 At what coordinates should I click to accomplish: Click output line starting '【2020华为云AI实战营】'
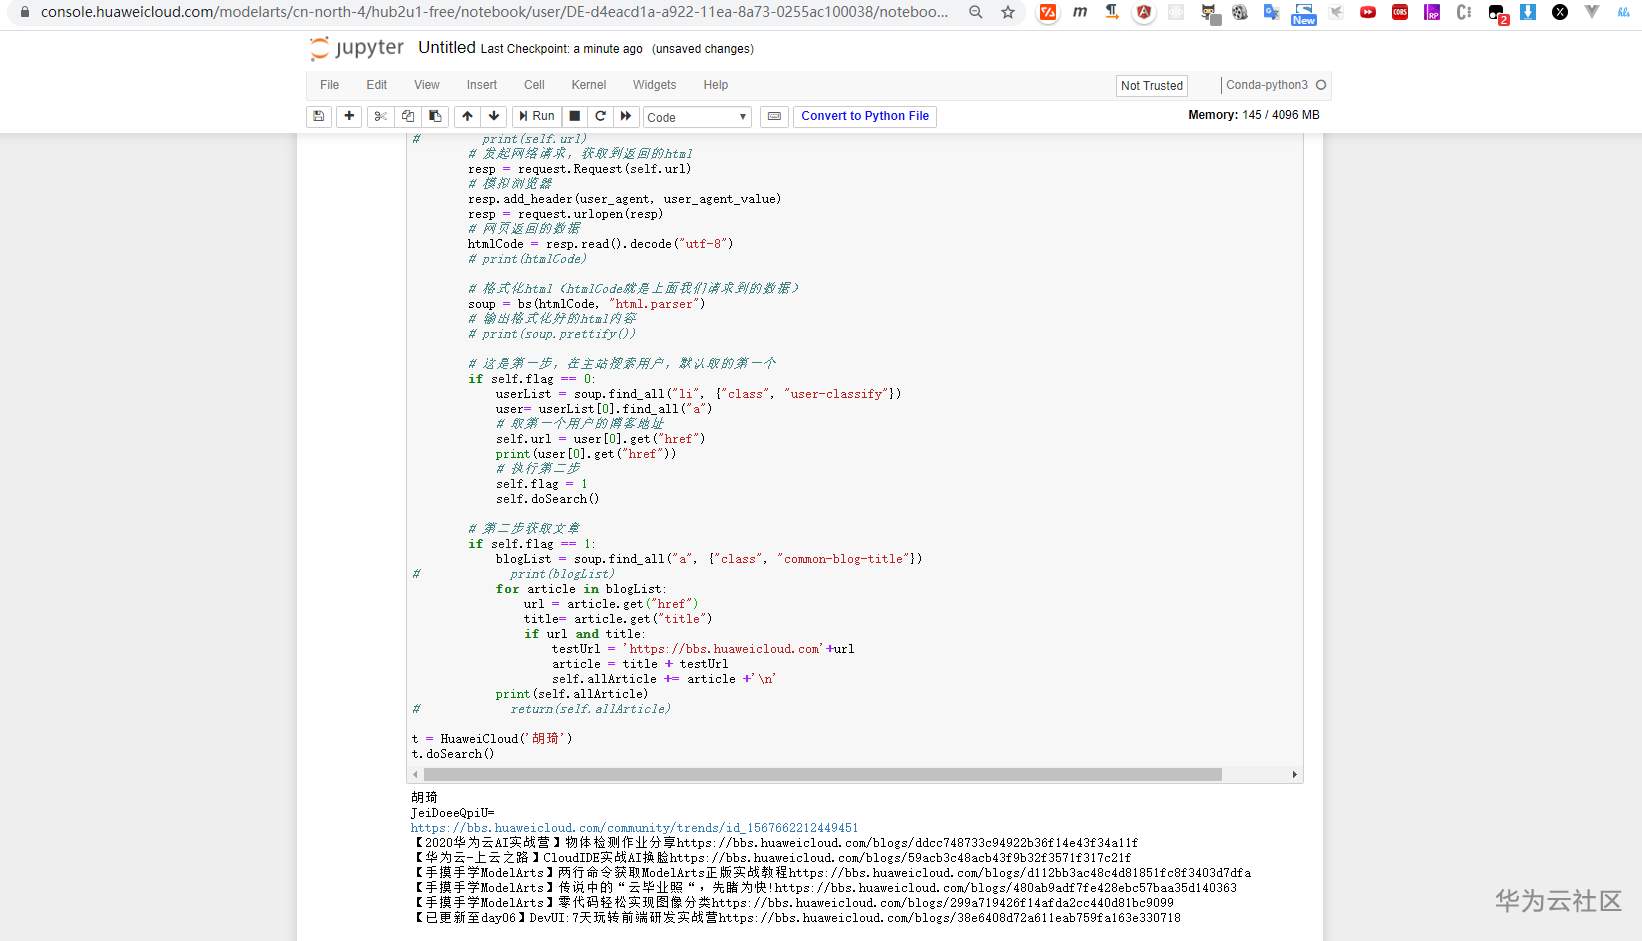click(x=774, y=843)
